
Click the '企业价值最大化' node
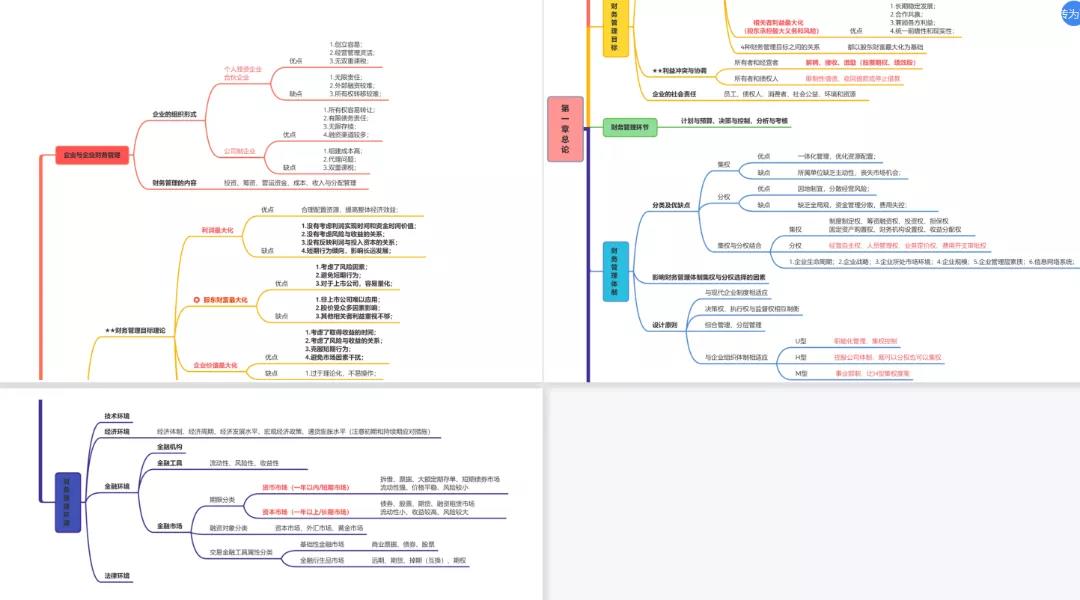[x=215, y=365]
